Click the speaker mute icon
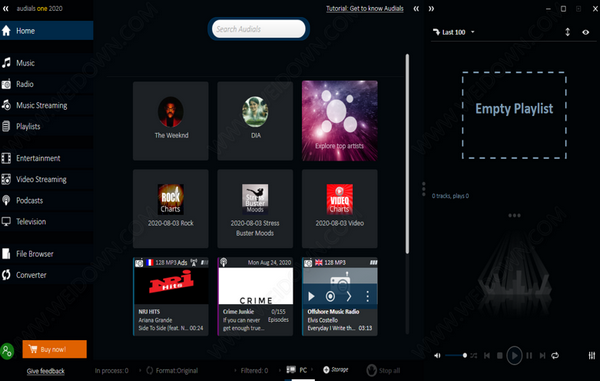 pos(437,355)
